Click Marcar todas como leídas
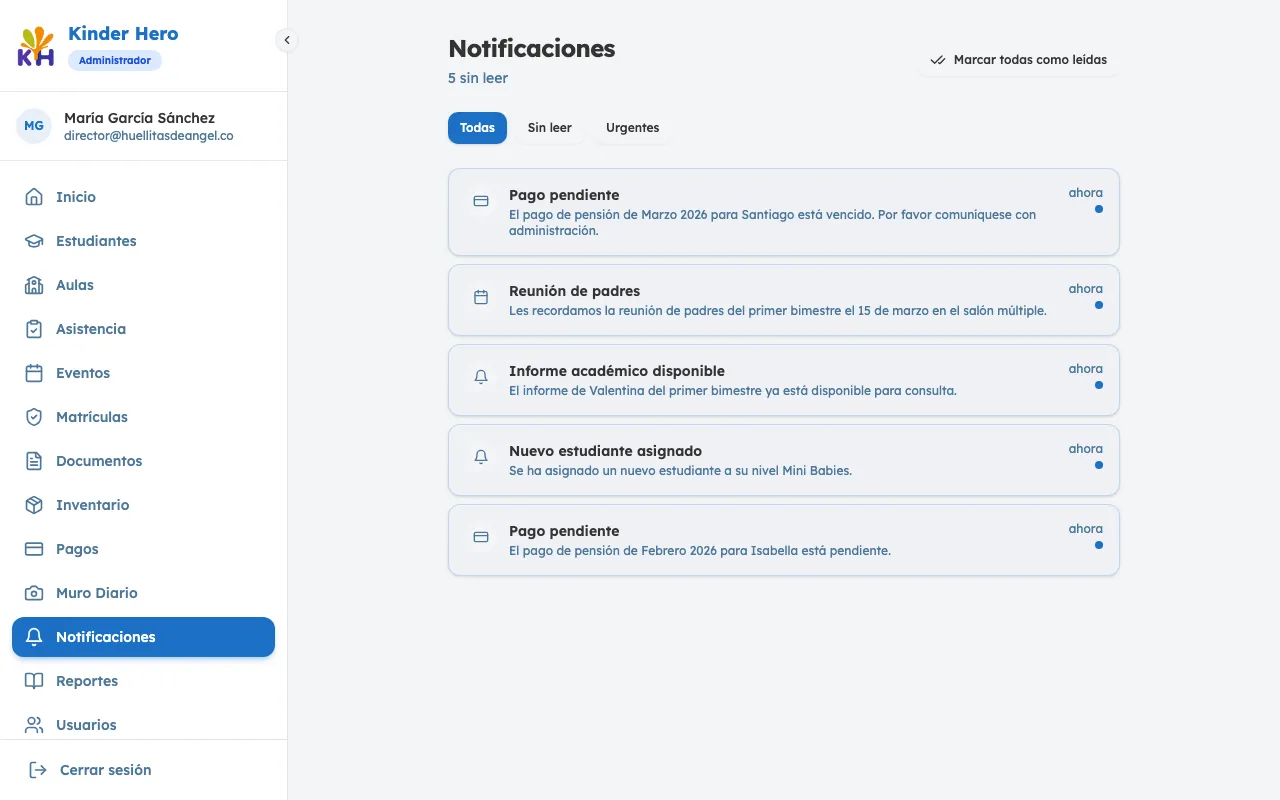 coord(1018,60)
